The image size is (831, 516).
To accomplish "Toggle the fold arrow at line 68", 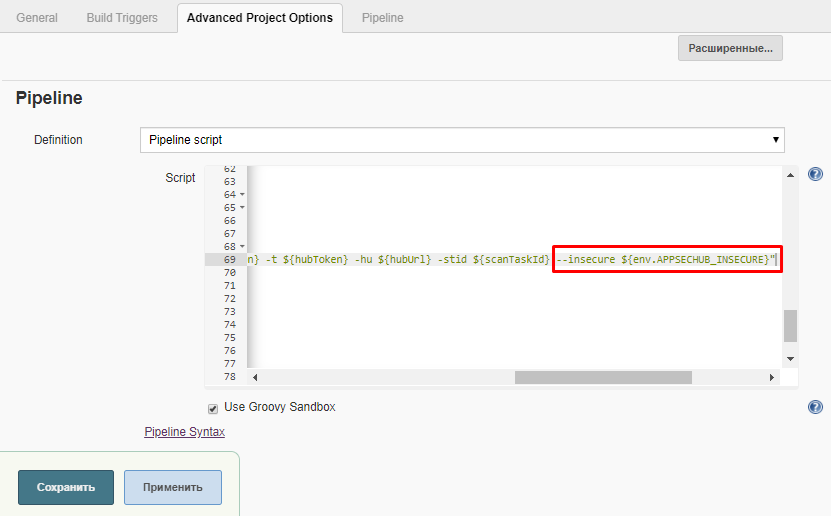I will coord(242,246).
